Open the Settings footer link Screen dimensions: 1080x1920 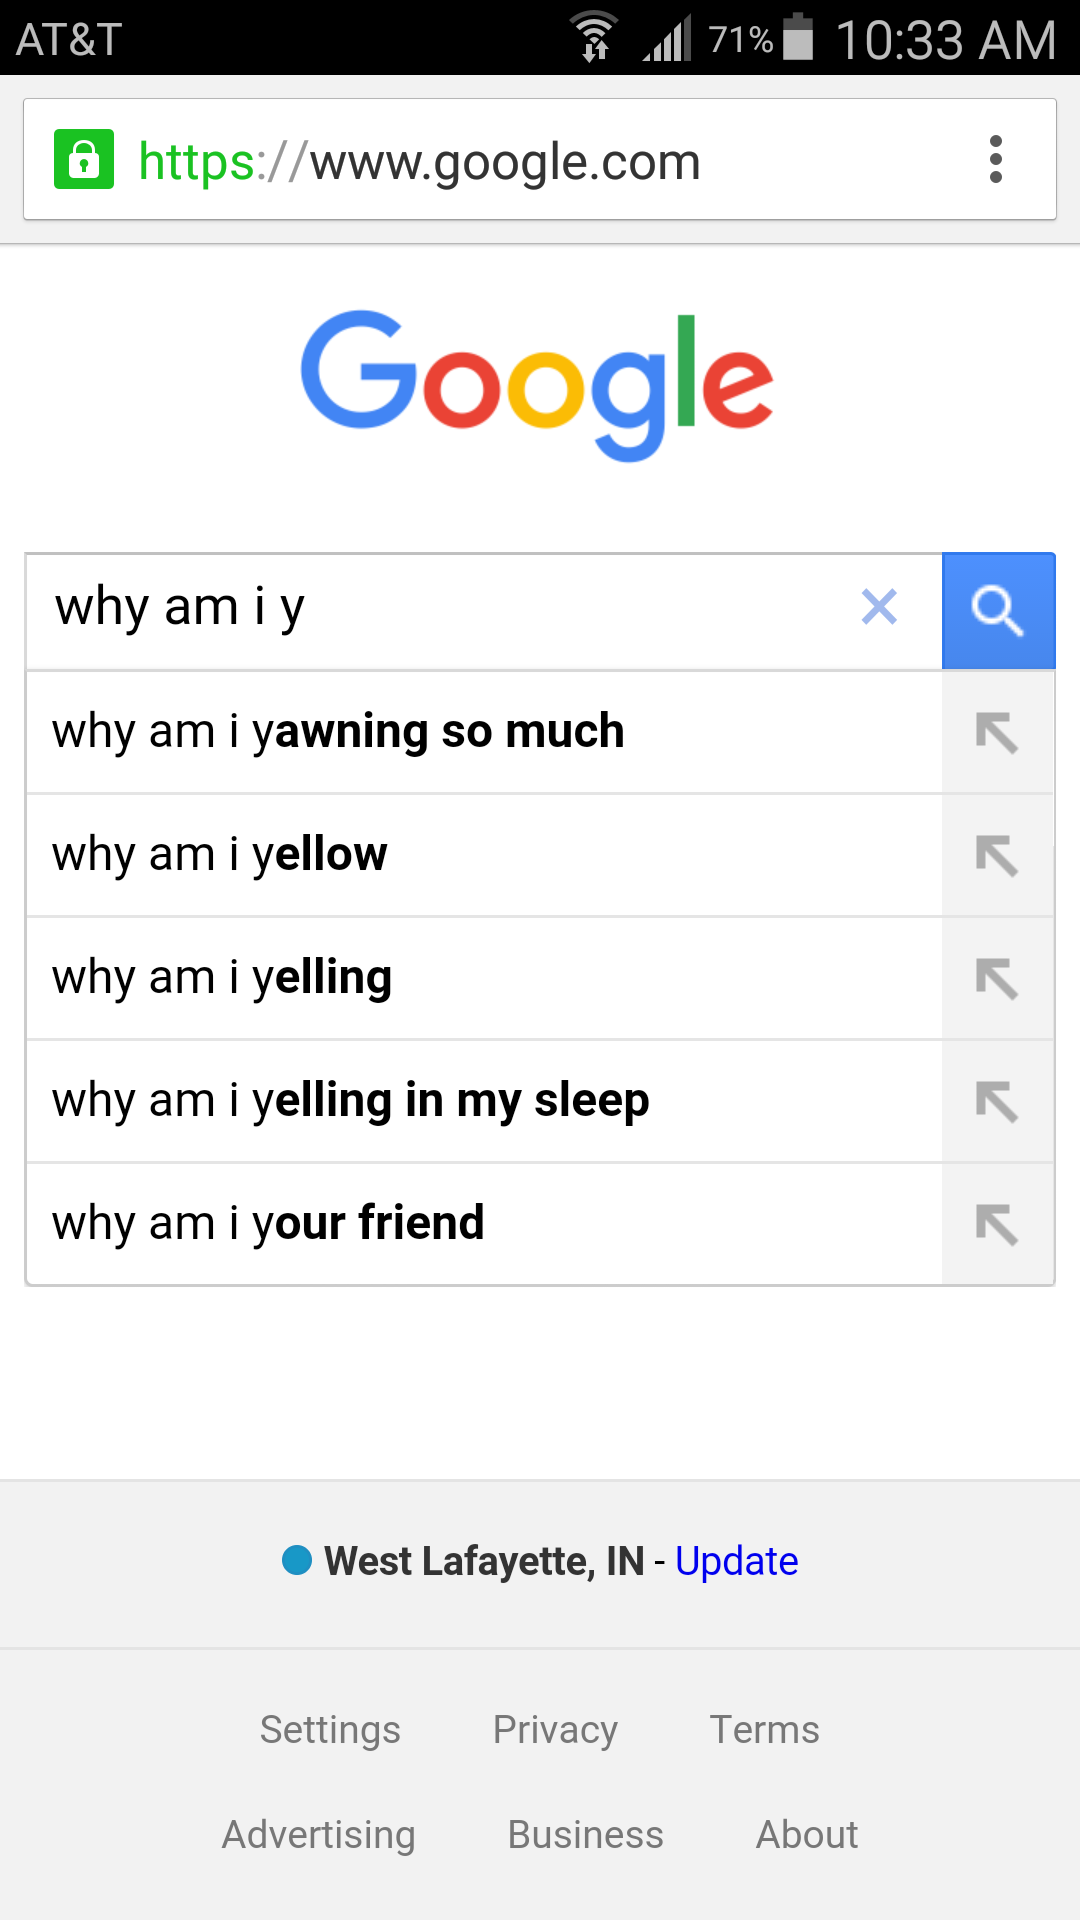(330, 1730)
